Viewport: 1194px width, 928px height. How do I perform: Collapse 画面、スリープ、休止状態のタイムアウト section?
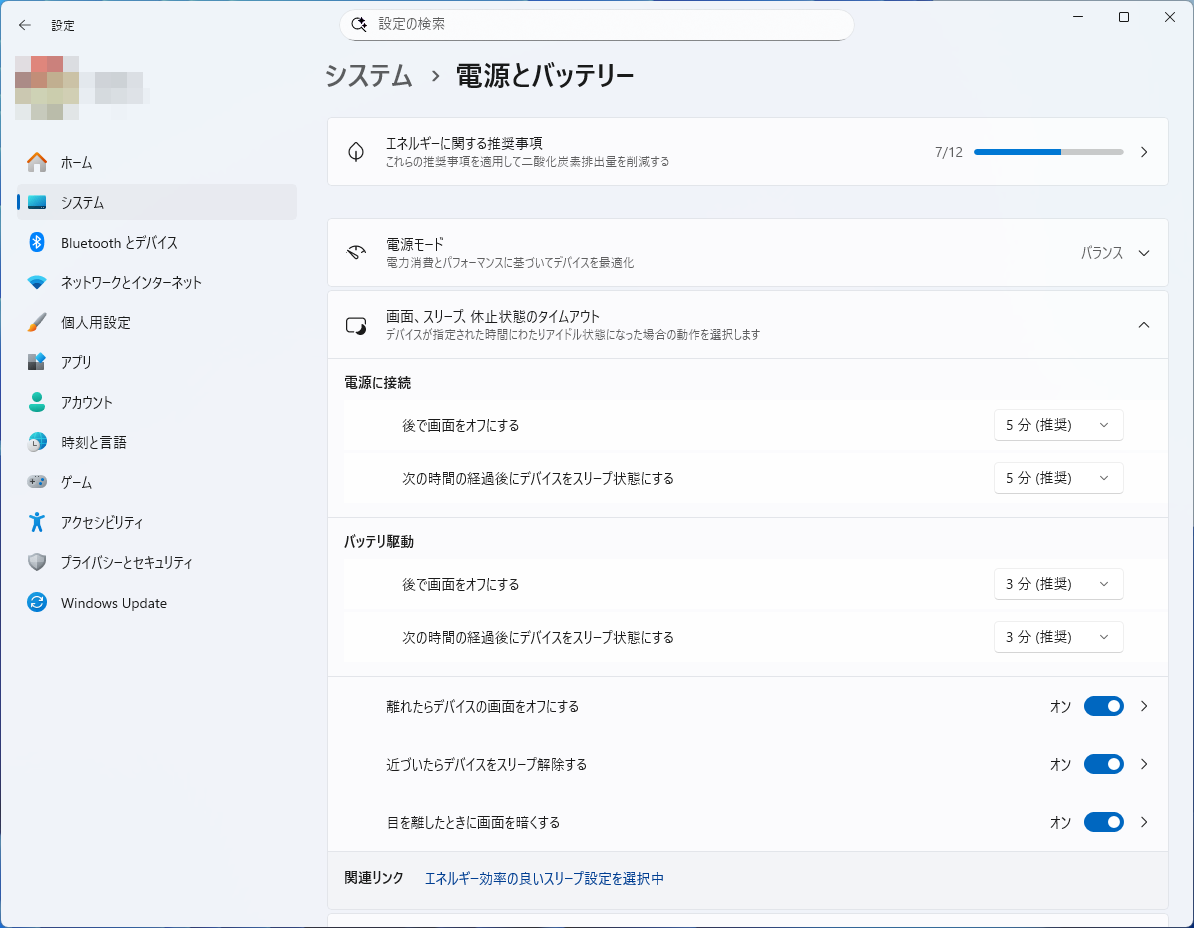(1143, 325)
